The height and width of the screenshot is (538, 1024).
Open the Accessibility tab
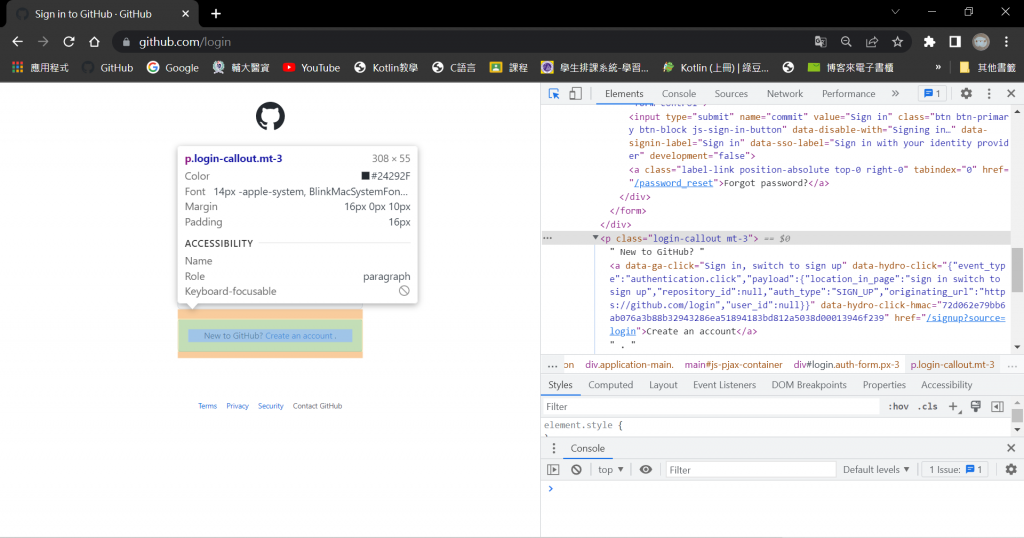[x=946, y=385]
